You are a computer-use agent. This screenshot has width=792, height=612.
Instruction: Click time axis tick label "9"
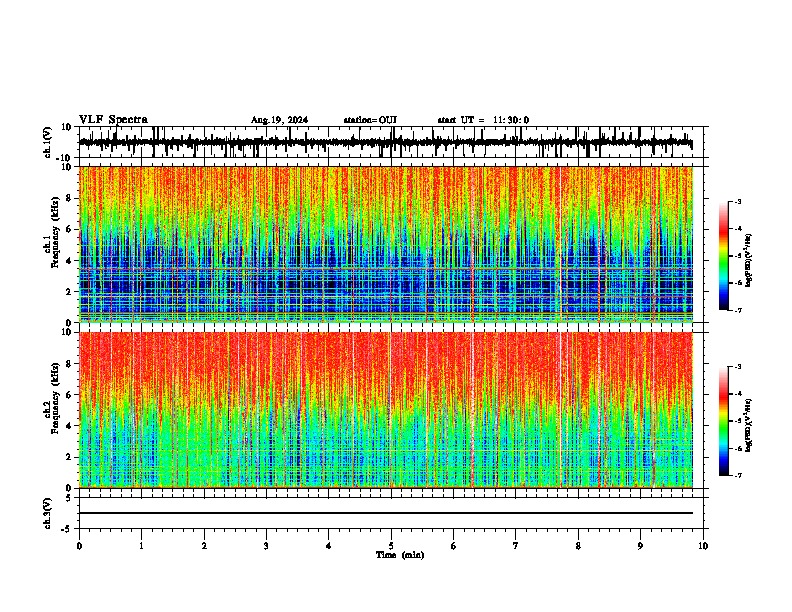640,546
